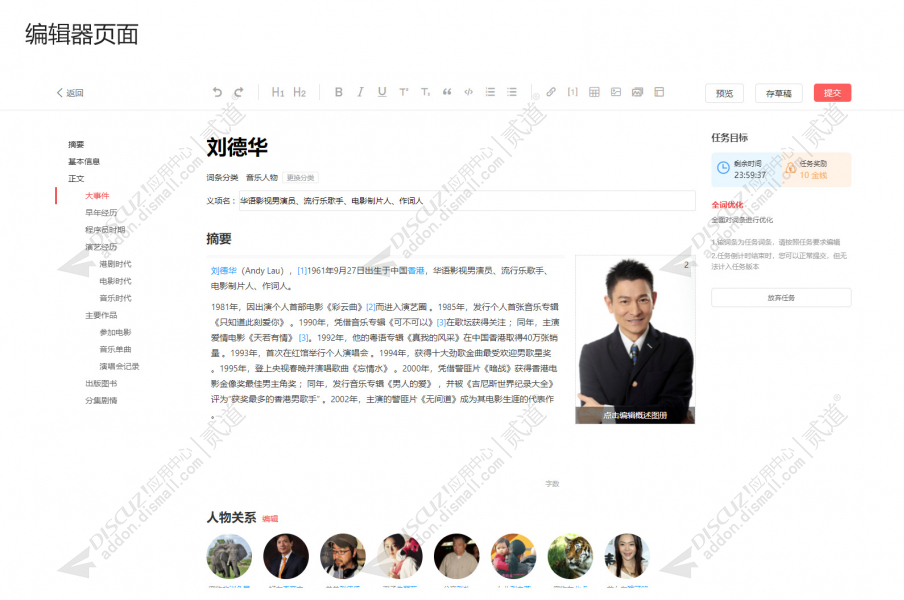Screen dimensions: 904x600
Task: Insert a hyperlink
Action: point(550,92)
